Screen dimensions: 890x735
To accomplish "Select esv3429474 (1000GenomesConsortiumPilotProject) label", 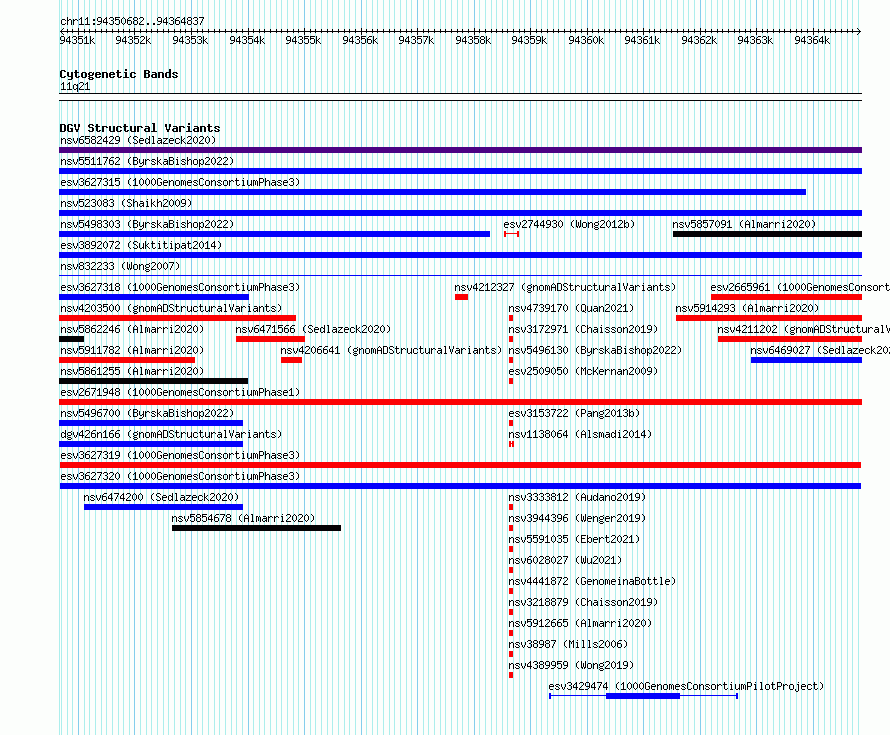I will [686, 686].
